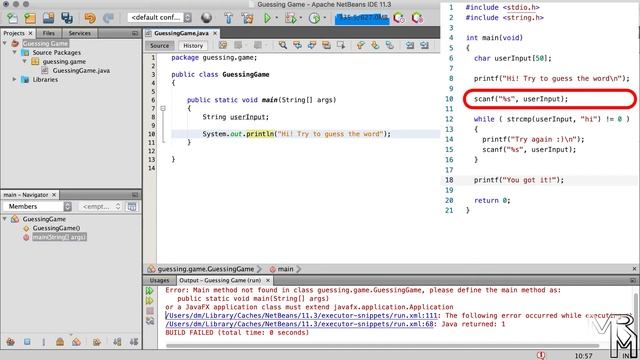The width and height of the screenshot is (640, 360).
Task: Expand the Libraries node
Action: (14, 79)
